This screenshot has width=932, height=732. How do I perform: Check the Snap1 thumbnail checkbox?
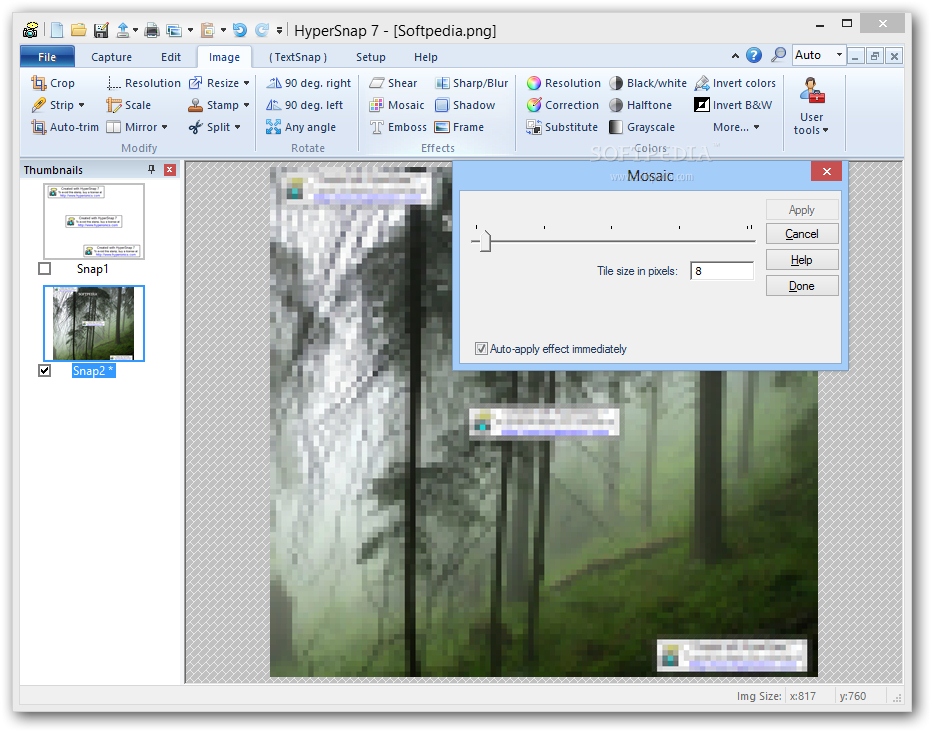(45, 269)
